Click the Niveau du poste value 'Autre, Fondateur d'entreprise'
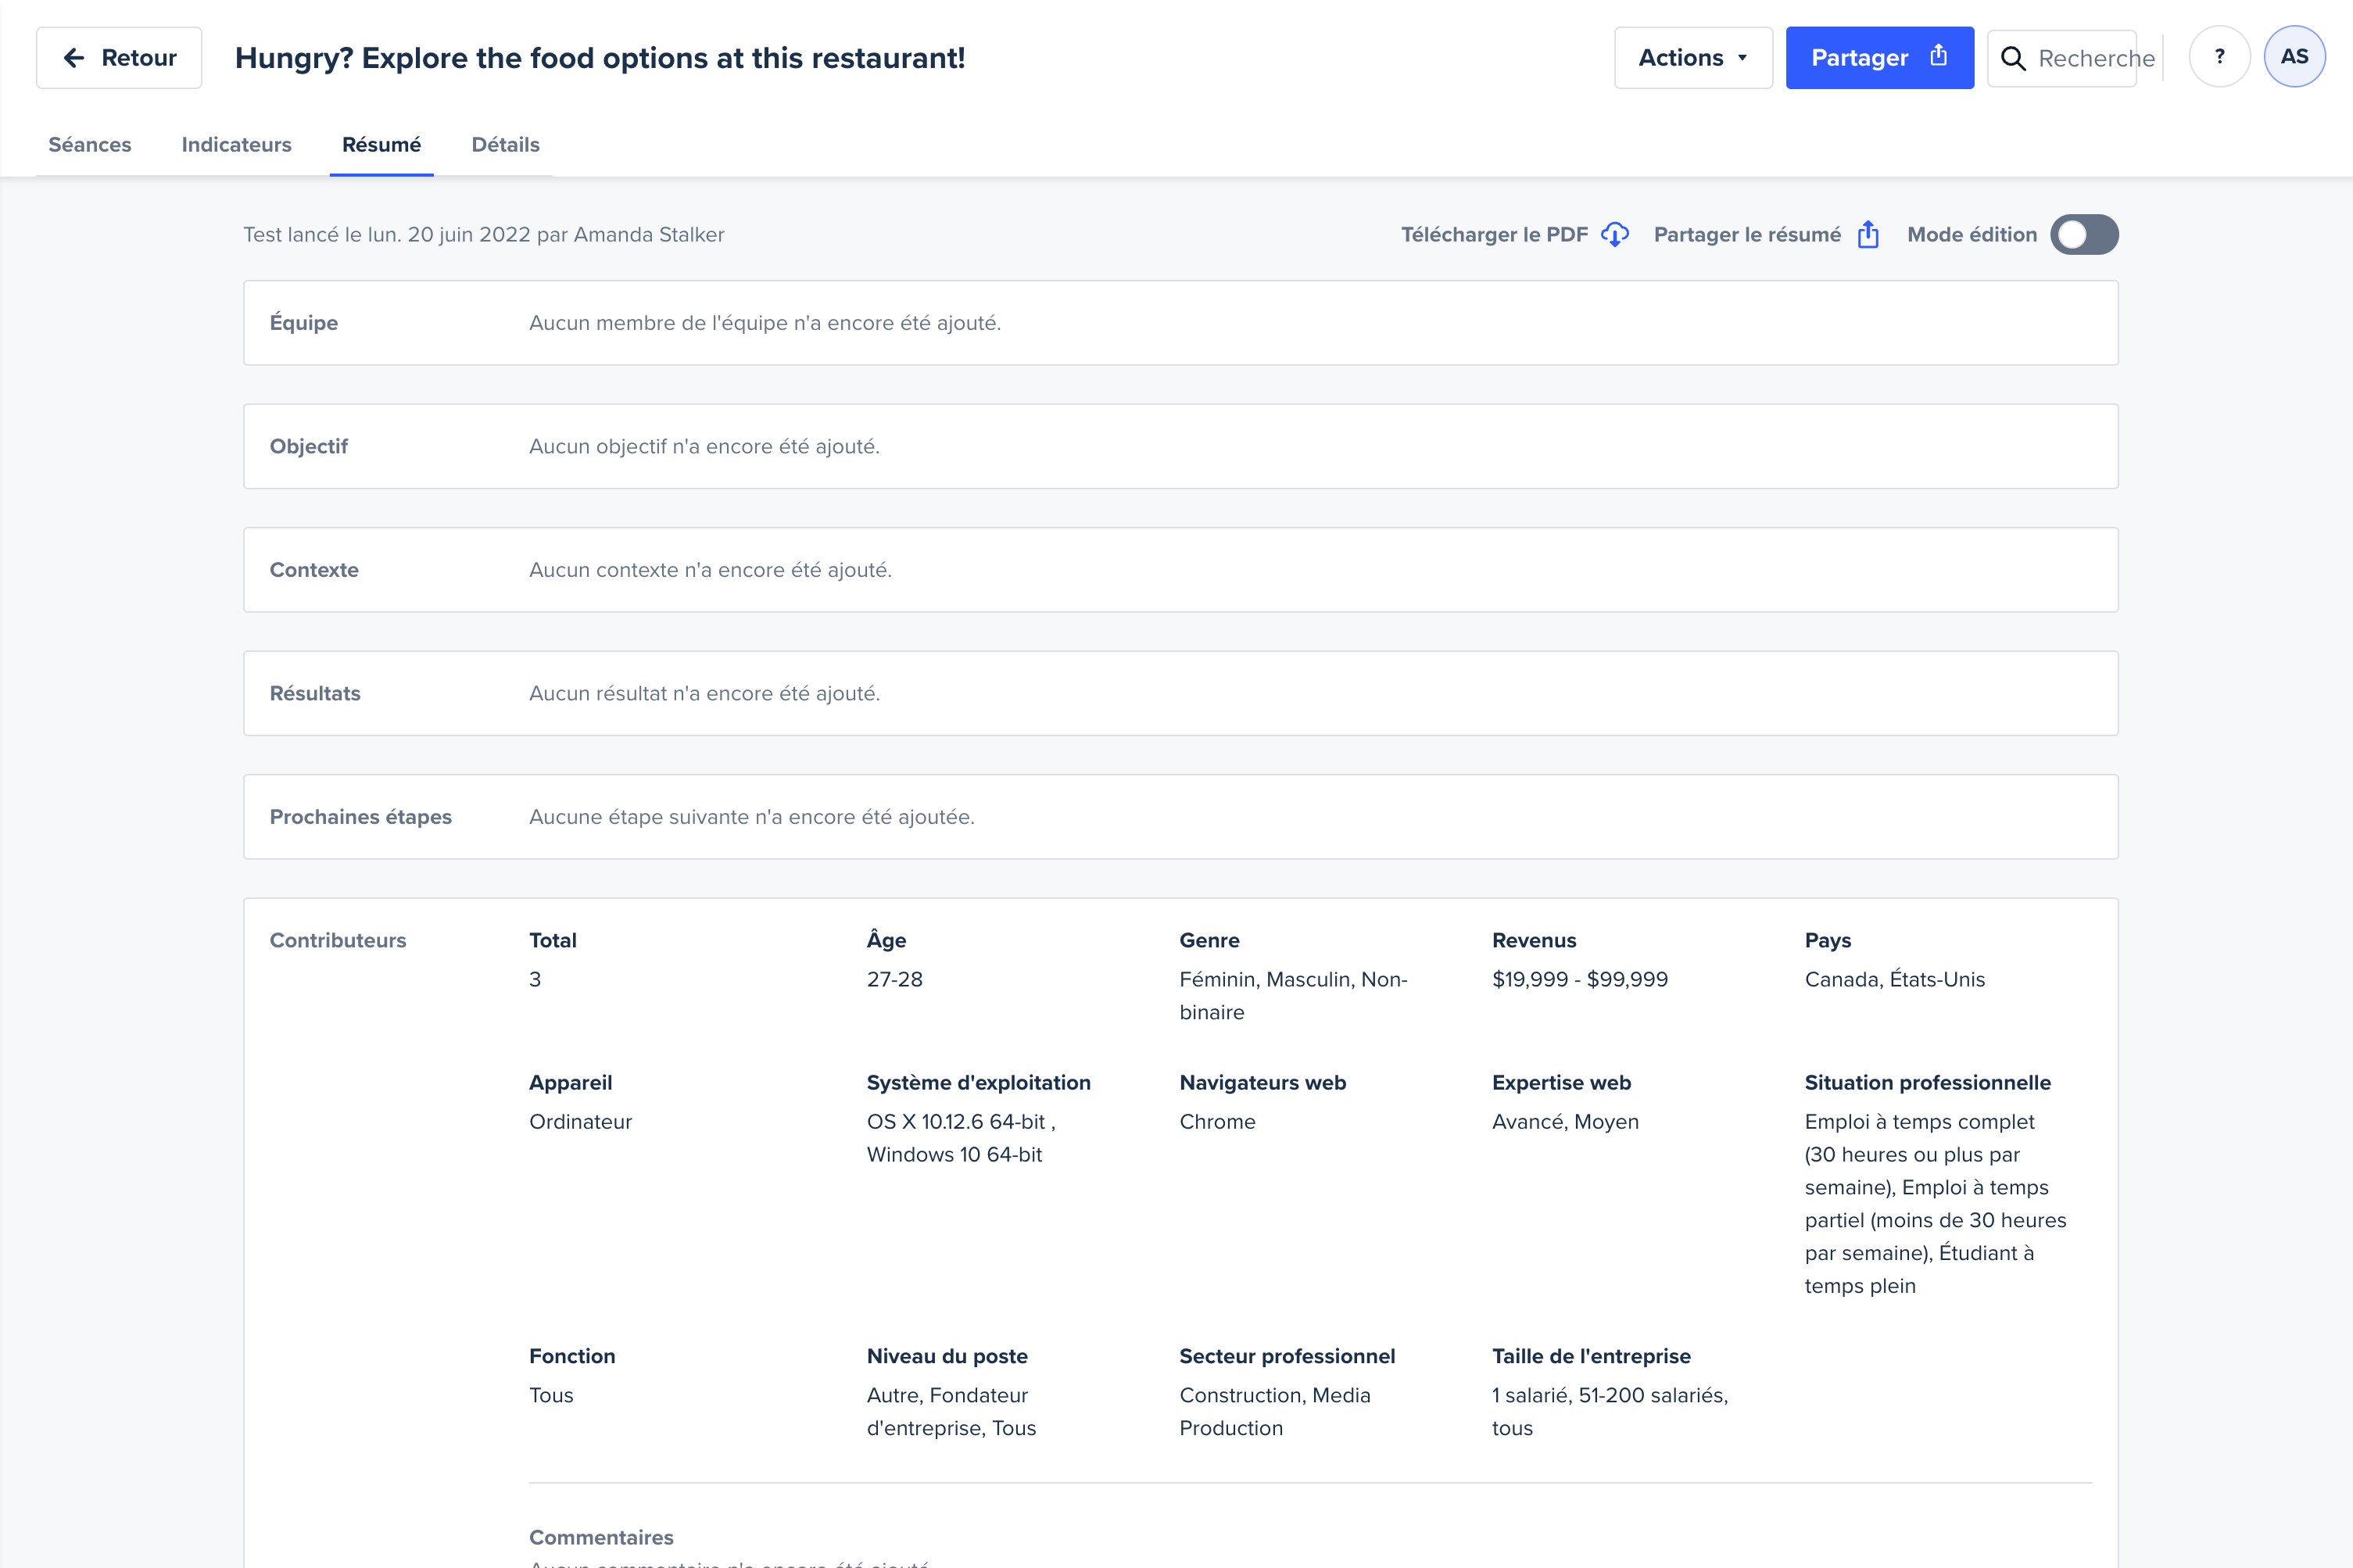This screenshot has height=1568, width=2353. (951, 1412)
